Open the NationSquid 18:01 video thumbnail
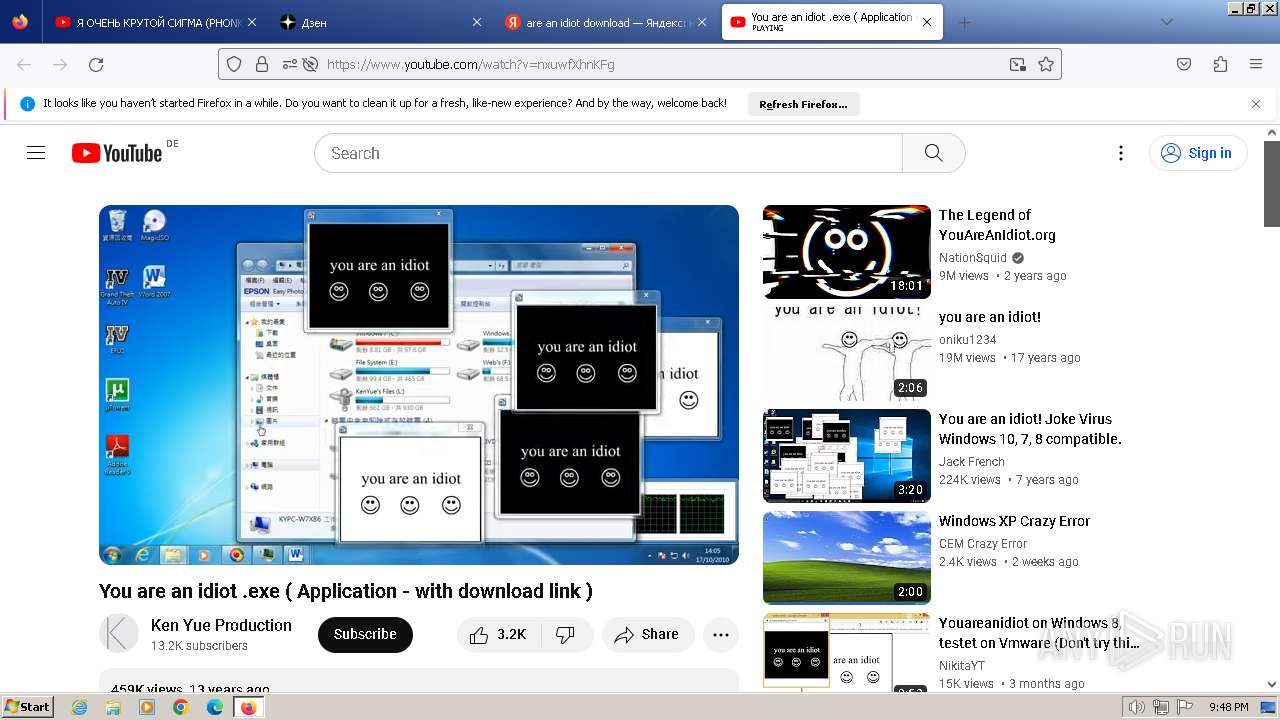This screenshot has width=1280, height=720. point(847,252)
